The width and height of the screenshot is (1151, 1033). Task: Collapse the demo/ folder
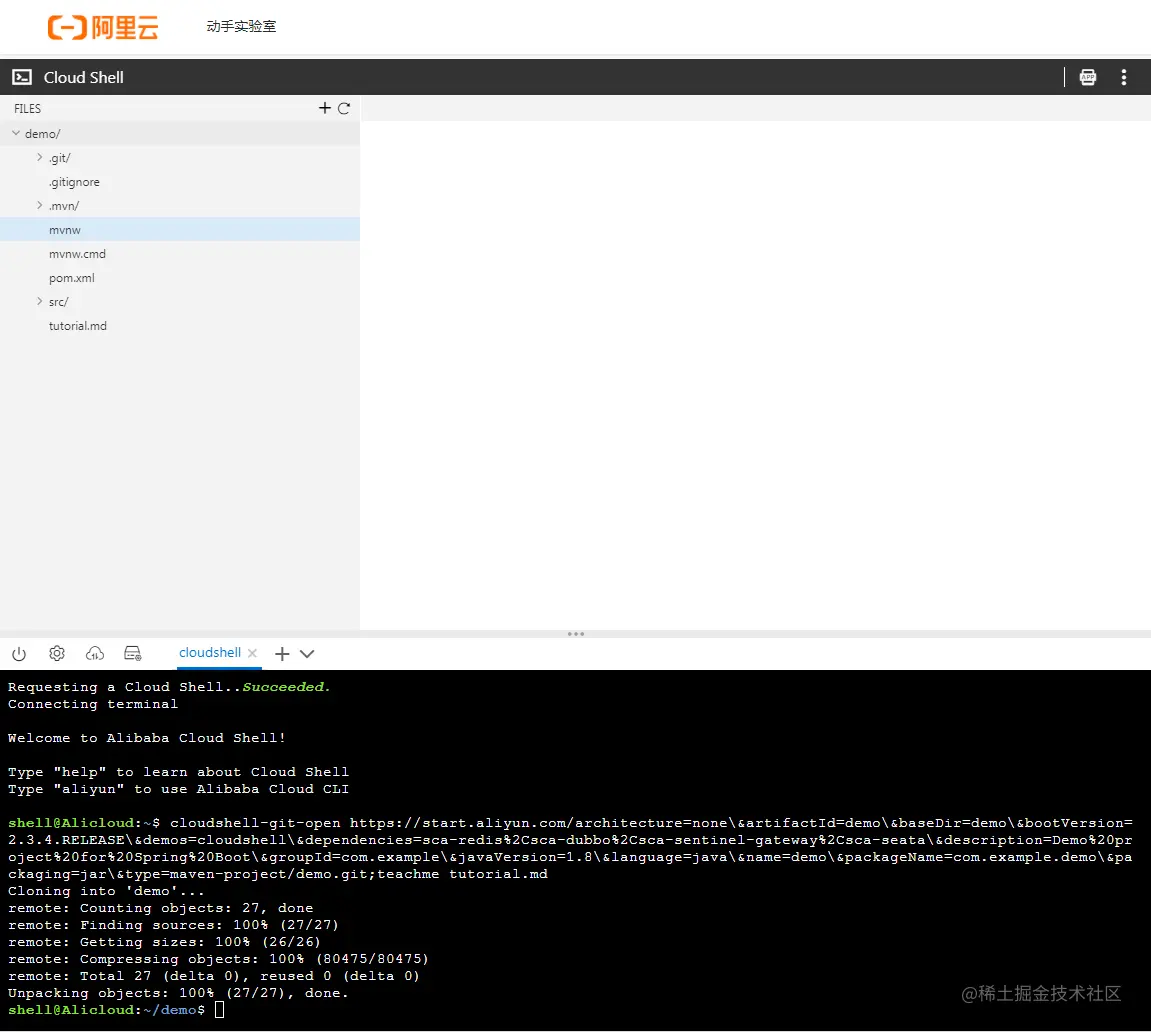(16, 133)
